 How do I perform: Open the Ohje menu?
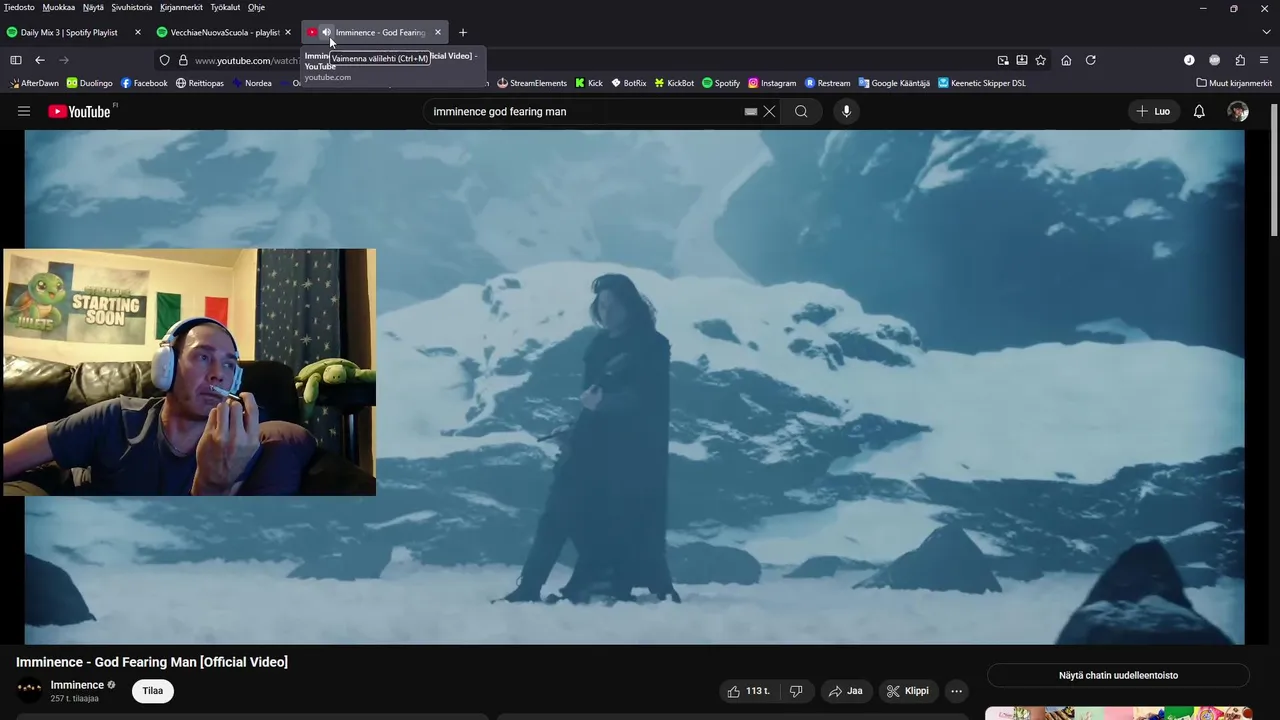coord(256,7)
